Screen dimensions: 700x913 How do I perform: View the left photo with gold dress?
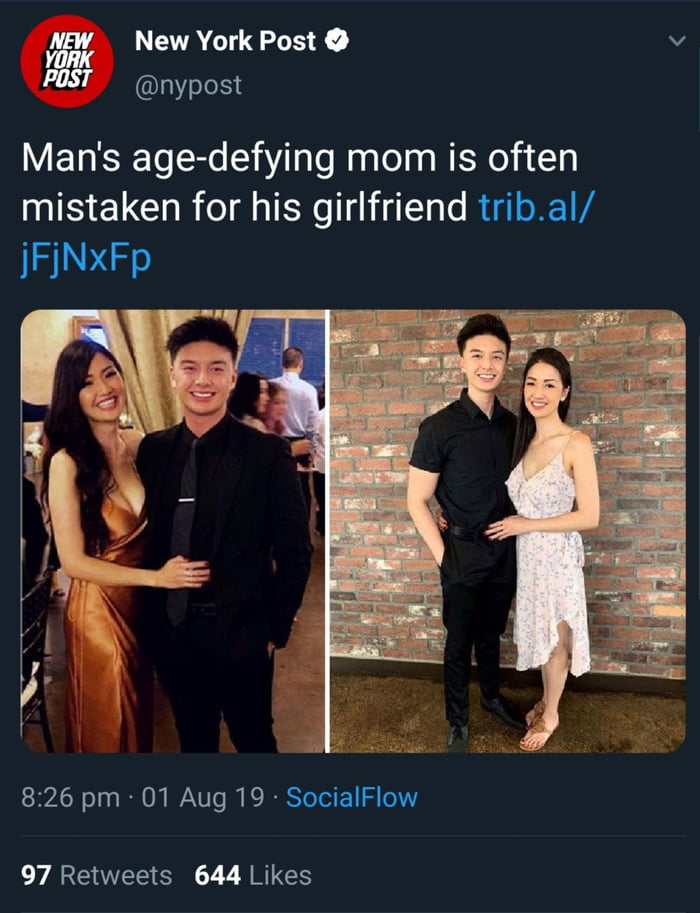pos(173,531)
